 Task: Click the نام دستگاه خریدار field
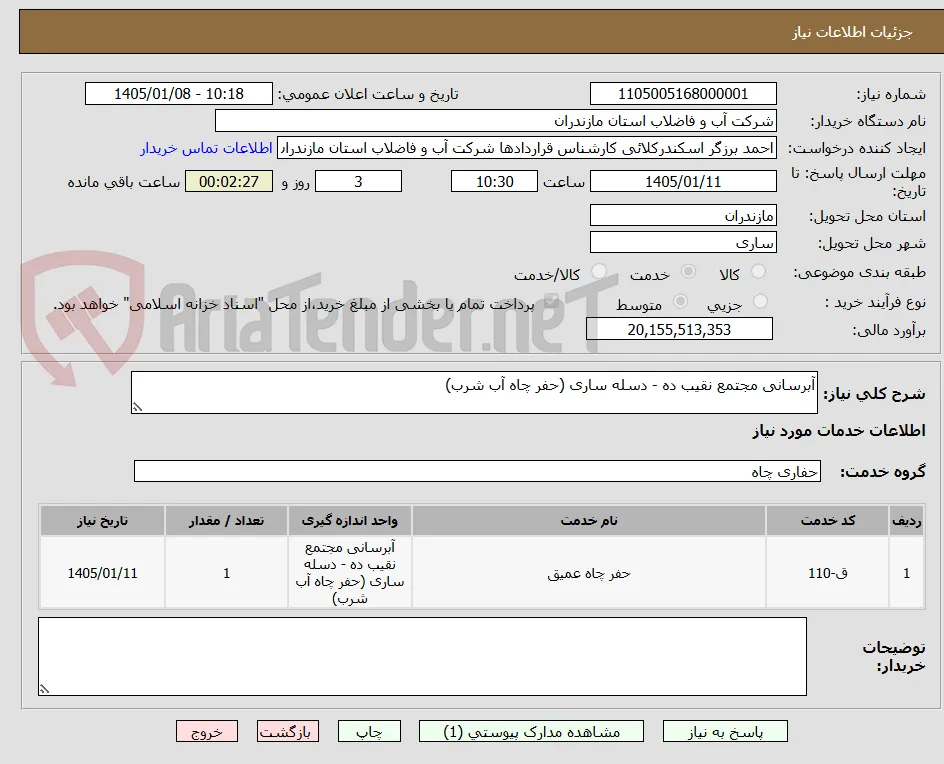click(x=495, y=121)
